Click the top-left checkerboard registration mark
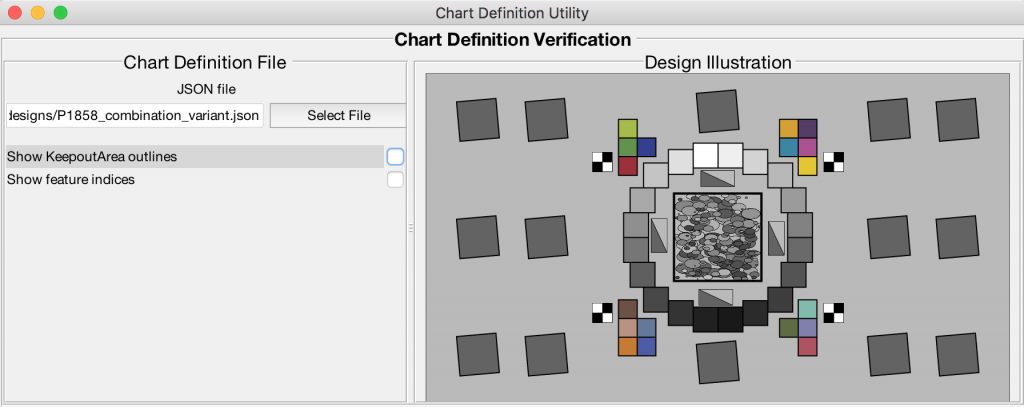 (602, 162)
